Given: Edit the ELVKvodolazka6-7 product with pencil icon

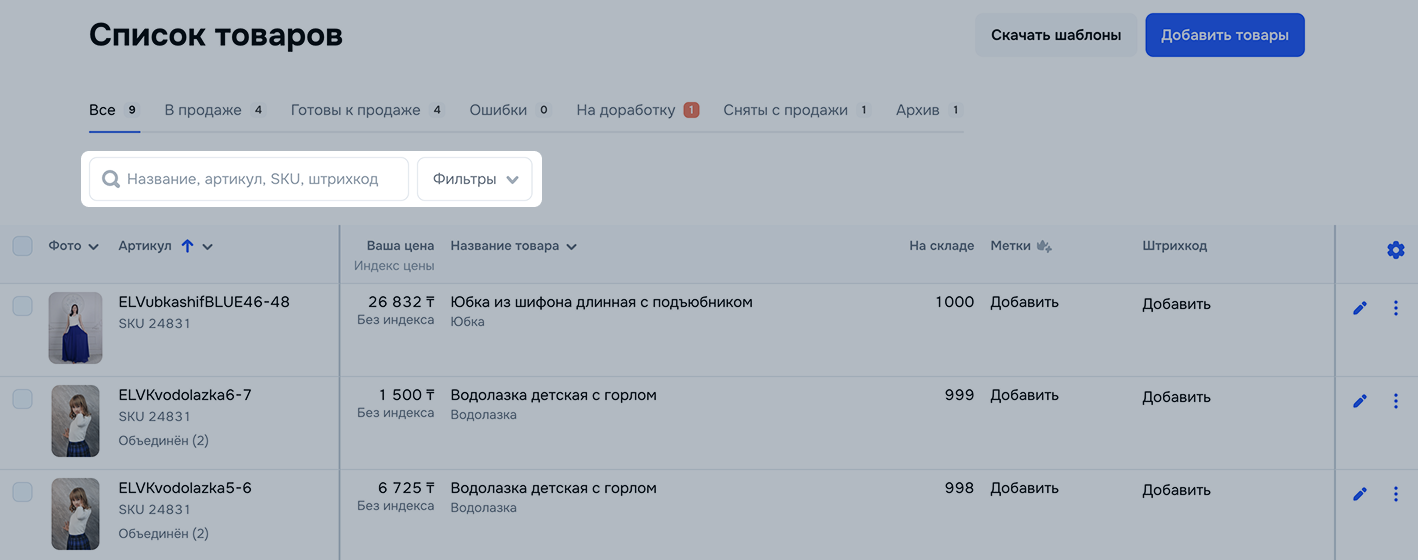Looking at the screenshot, I should 1359,400.
